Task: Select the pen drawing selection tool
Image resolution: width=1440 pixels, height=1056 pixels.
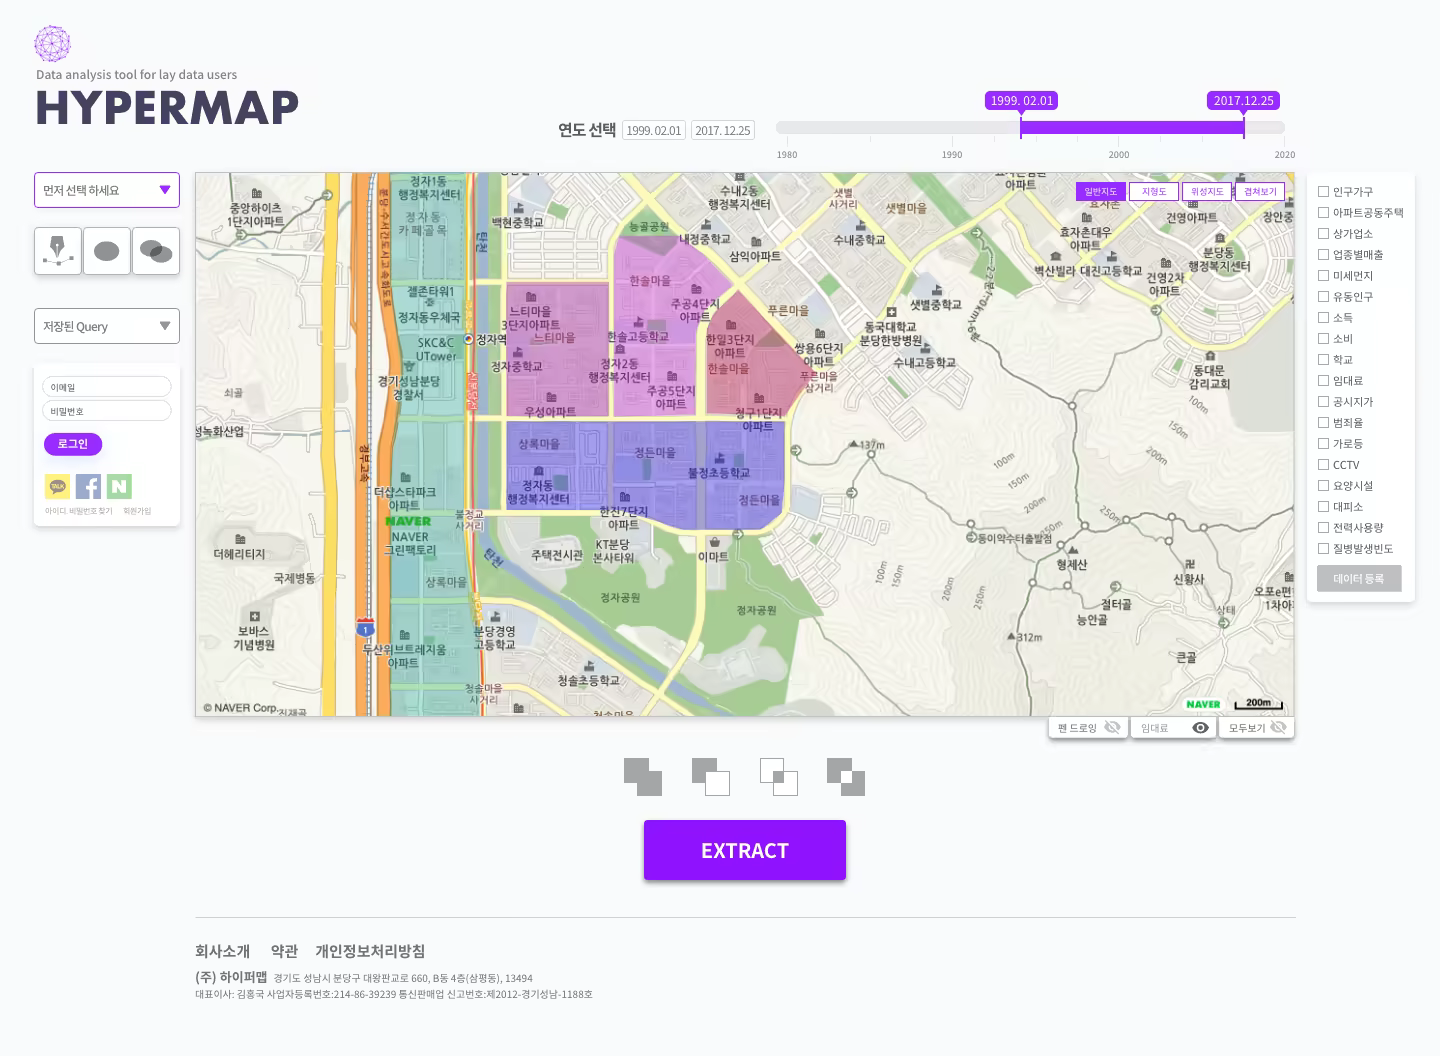Action: (57, 251)
